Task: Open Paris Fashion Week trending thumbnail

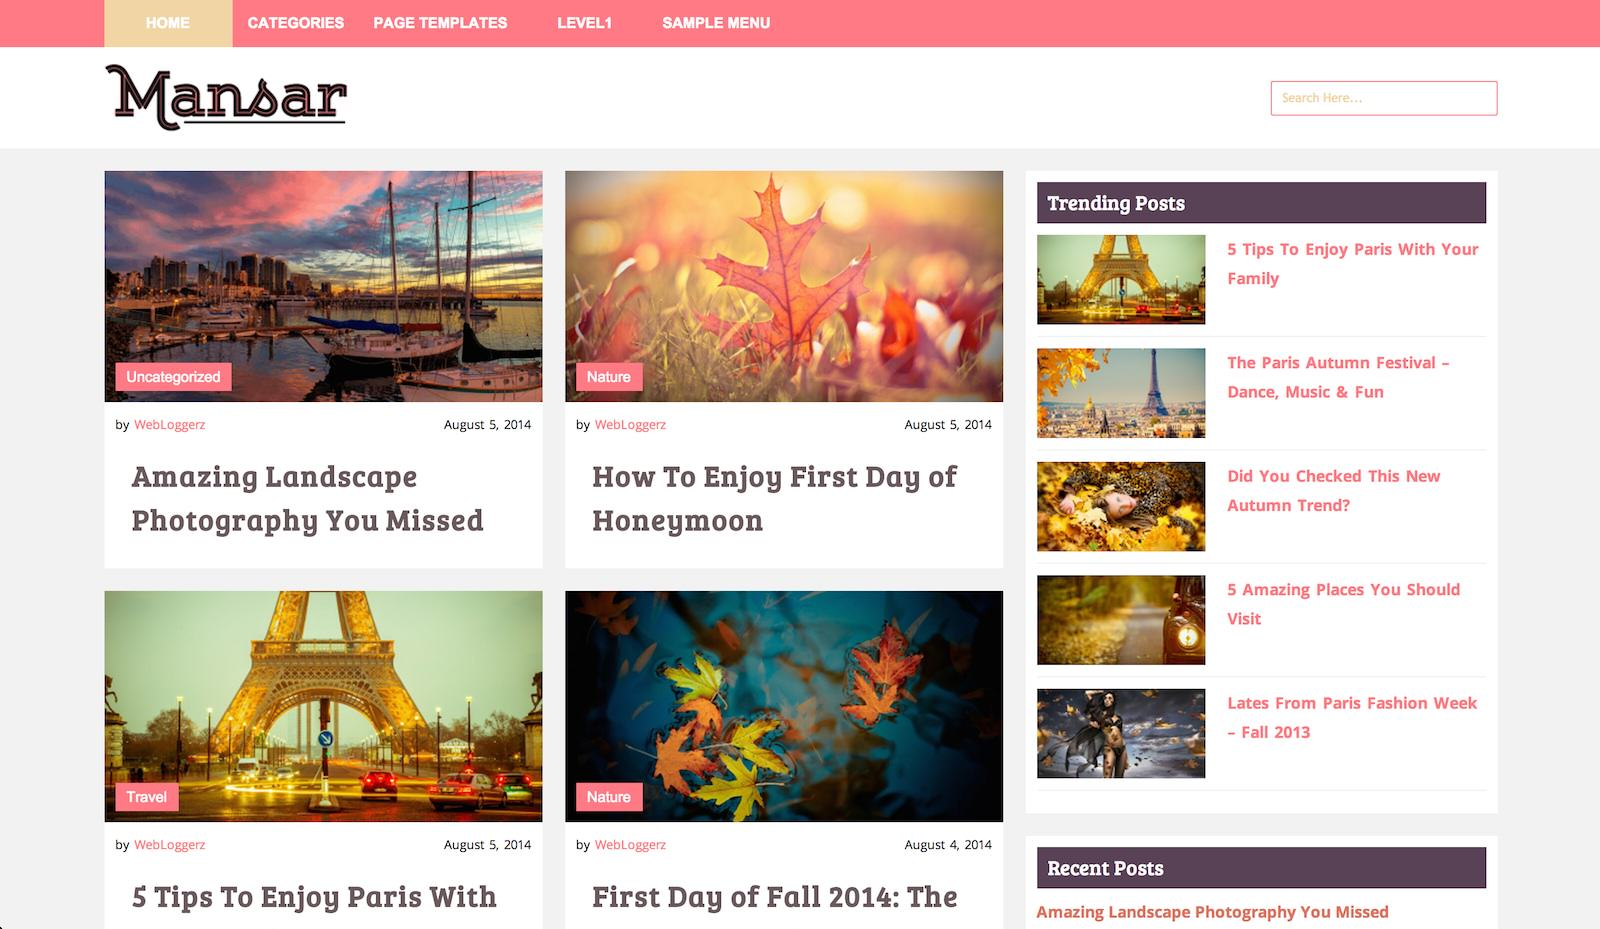Action: point(1121,733)
